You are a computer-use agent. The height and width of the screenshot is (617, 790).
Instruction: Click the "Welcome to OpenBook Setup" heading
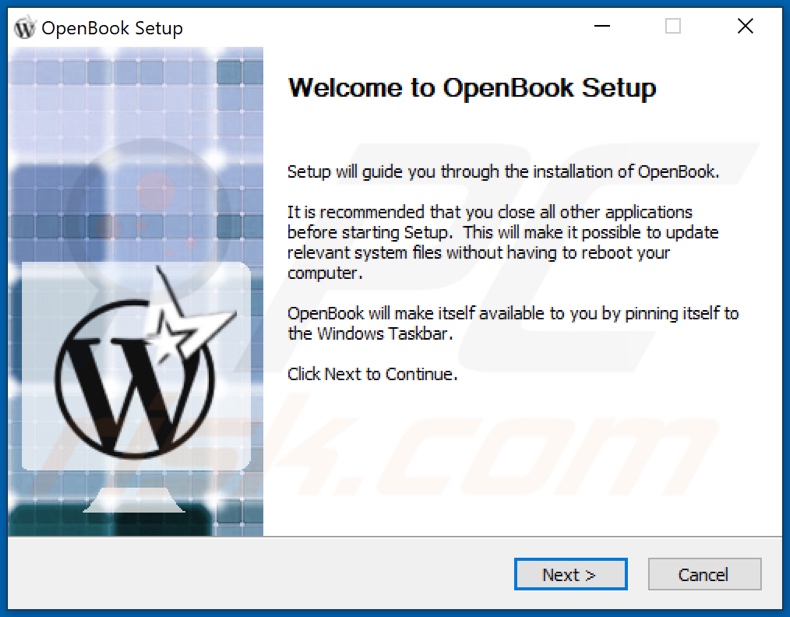tap(472, 88)
